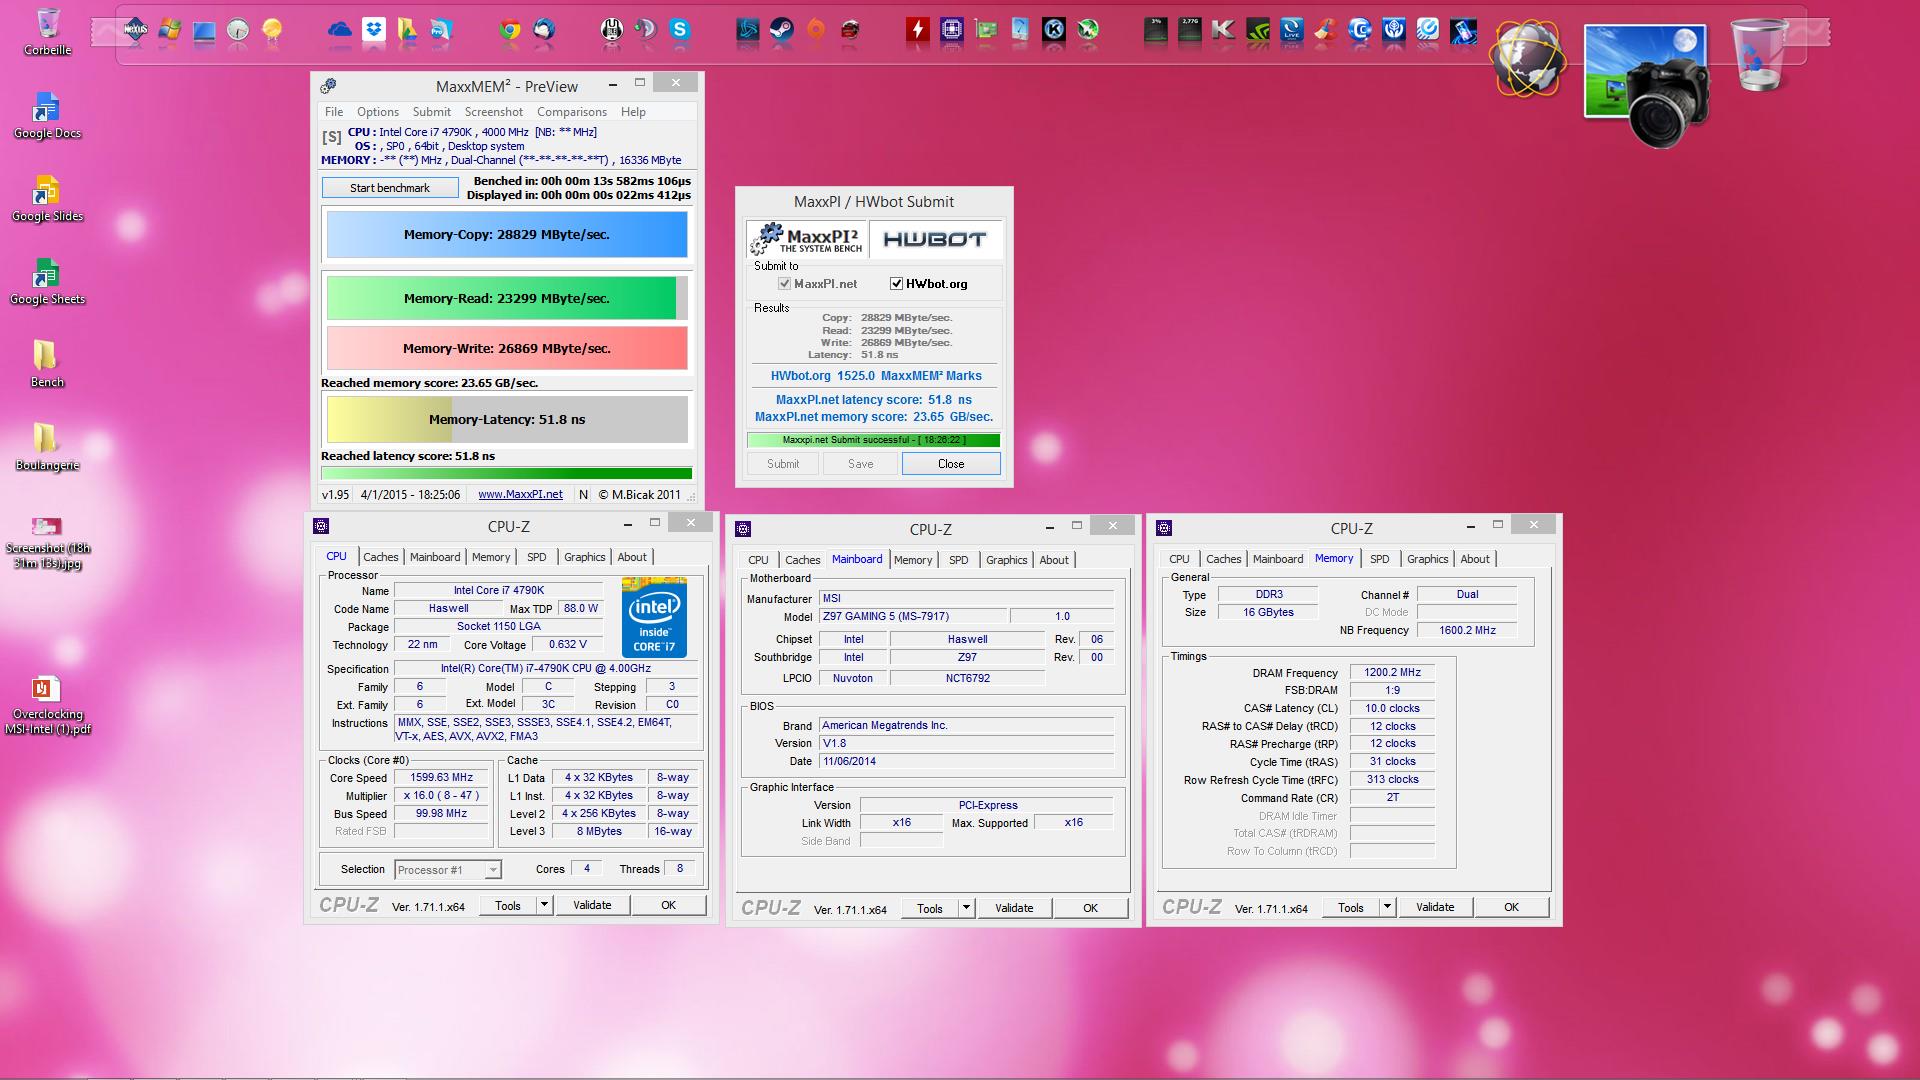The height and width of the screenshot is (1080, 1920).
Task: Toggle the MaxxPI.net submit checkbox
Action: [785, 284]
